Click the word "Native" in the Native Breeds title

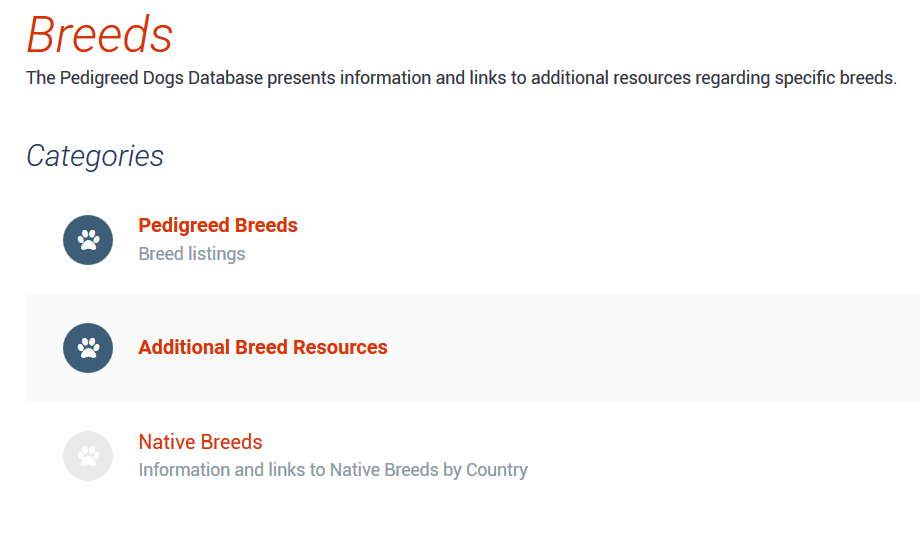167,442
